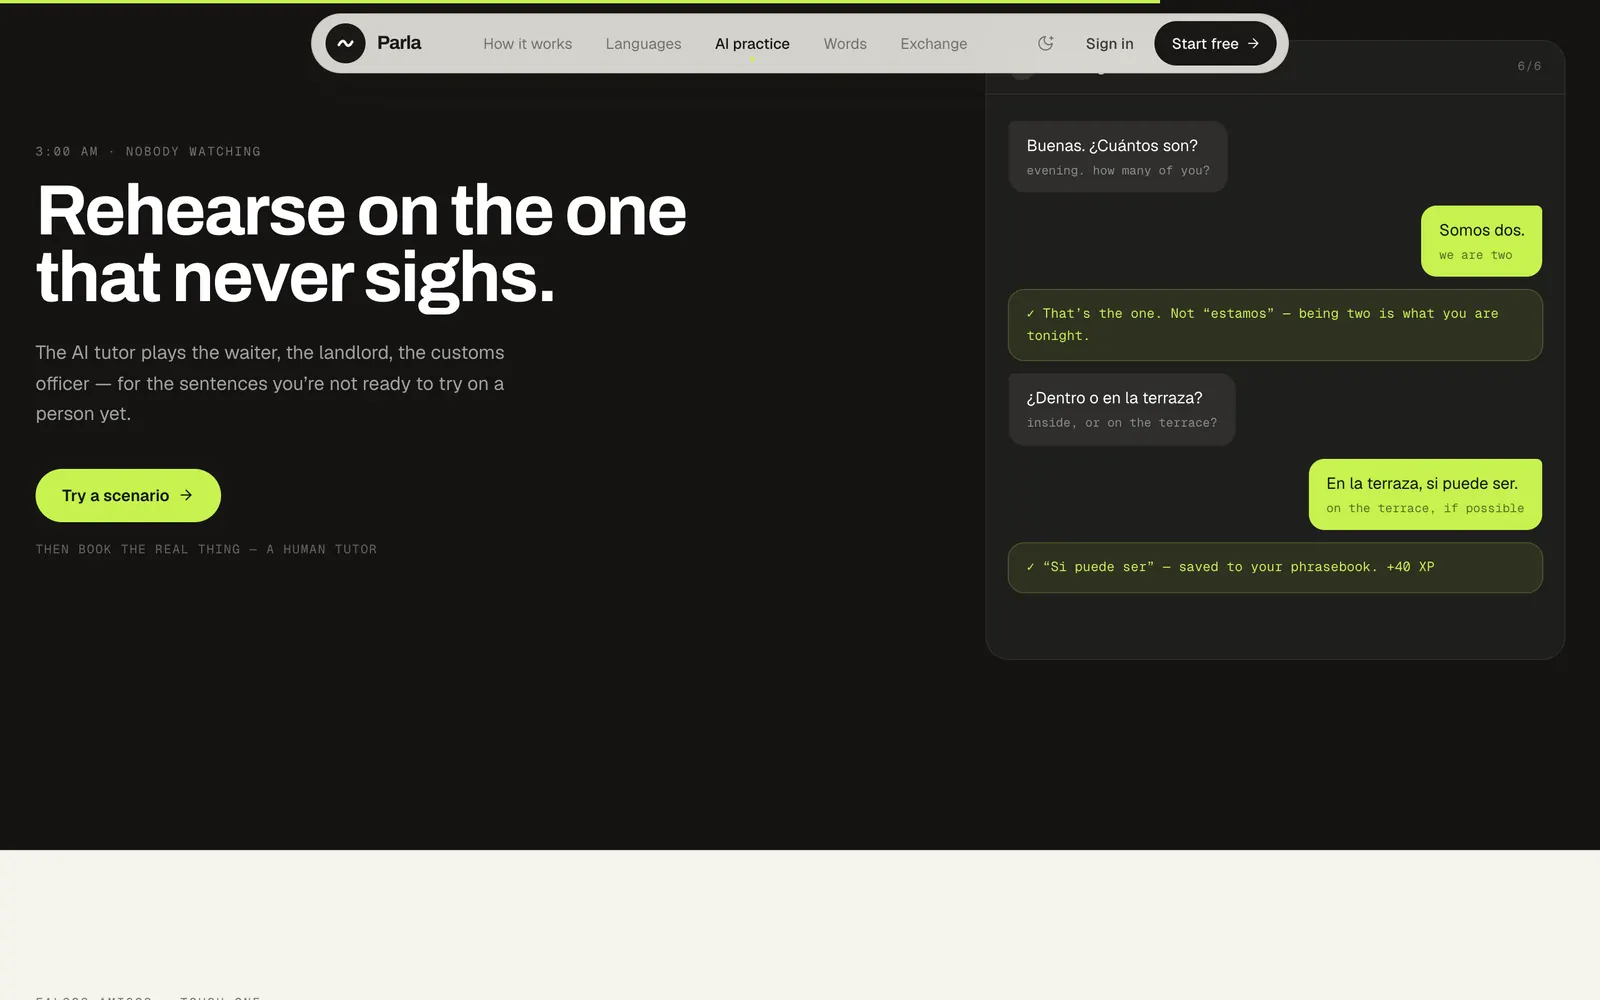
Task: Select 'En la terraza, si puede ser.' bubble
Action: tap(1425, 494)
